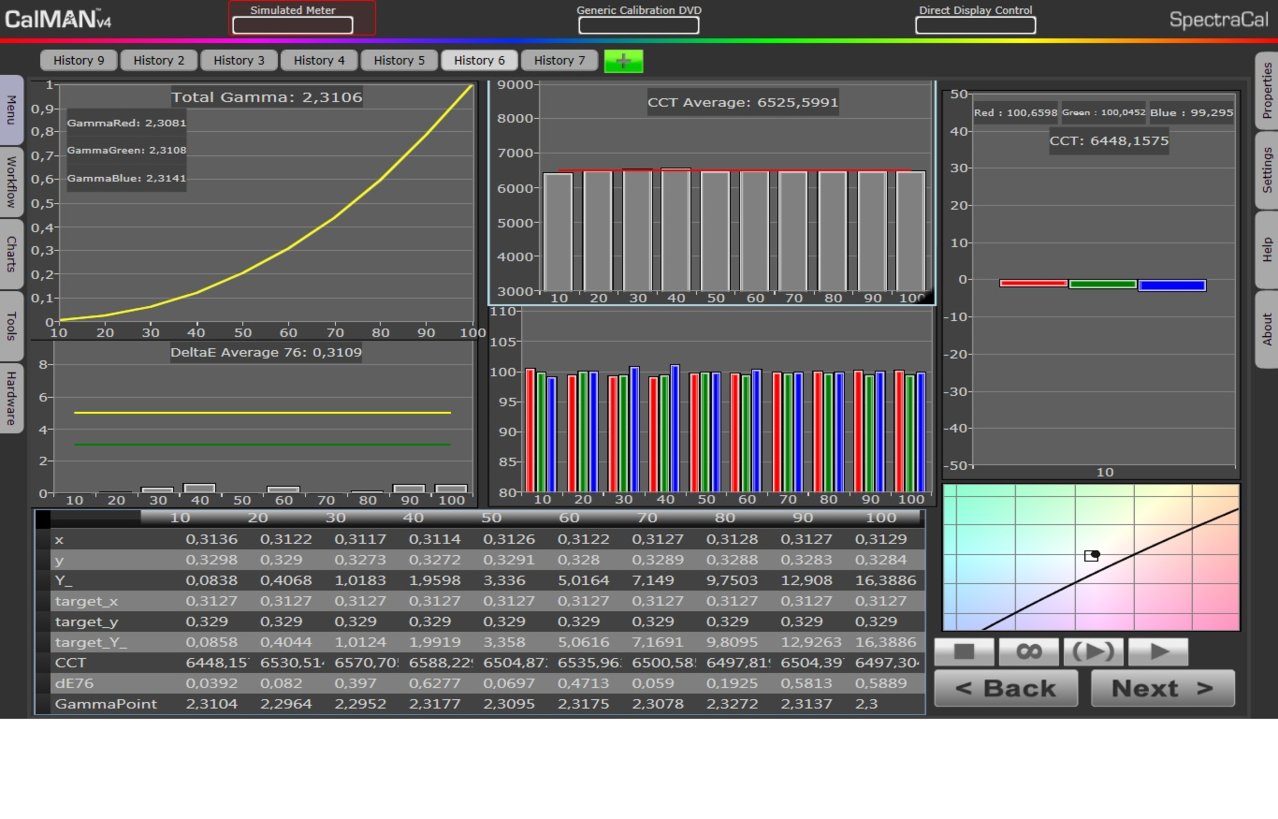Screen dimensions: 1278x819
Task: Click the Total Gamma label
Action: point(267,97)
